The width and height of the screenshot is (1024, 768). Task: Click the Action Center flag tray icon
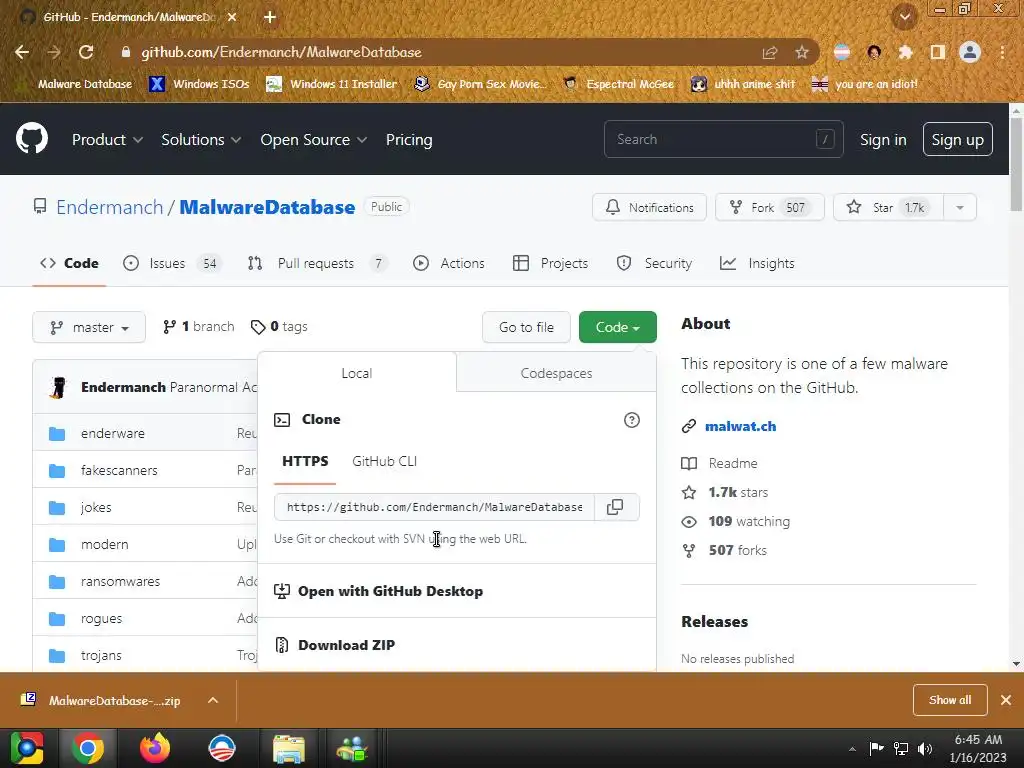tap(876, 749)
